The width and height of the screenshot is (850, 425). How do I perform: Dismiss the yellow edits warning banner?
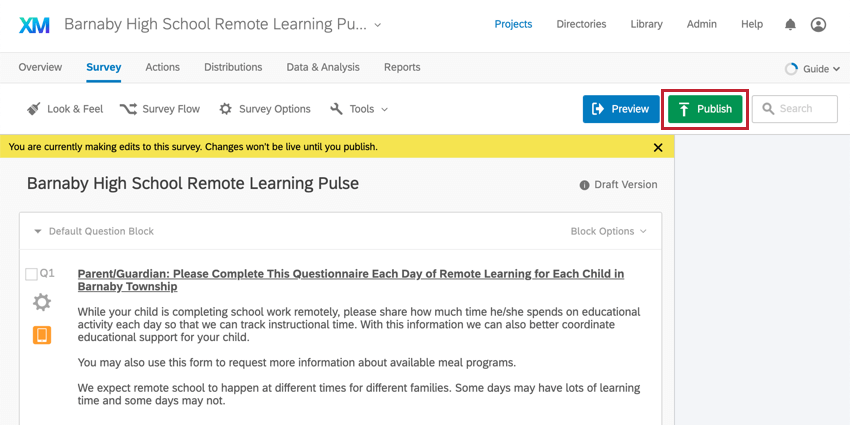pyautogui.click(x=658, y=147)
